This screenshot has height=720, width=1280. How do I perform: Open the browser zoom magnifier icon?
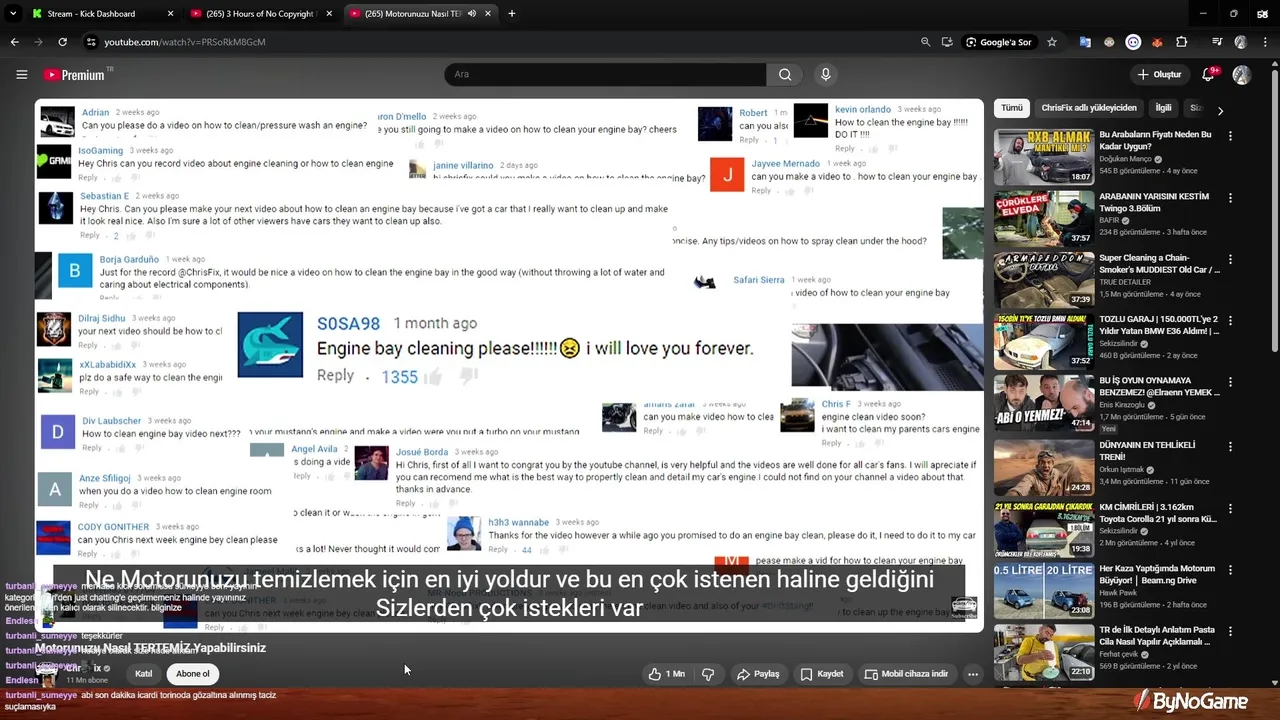pyautogui.click(x=926, y=42)
